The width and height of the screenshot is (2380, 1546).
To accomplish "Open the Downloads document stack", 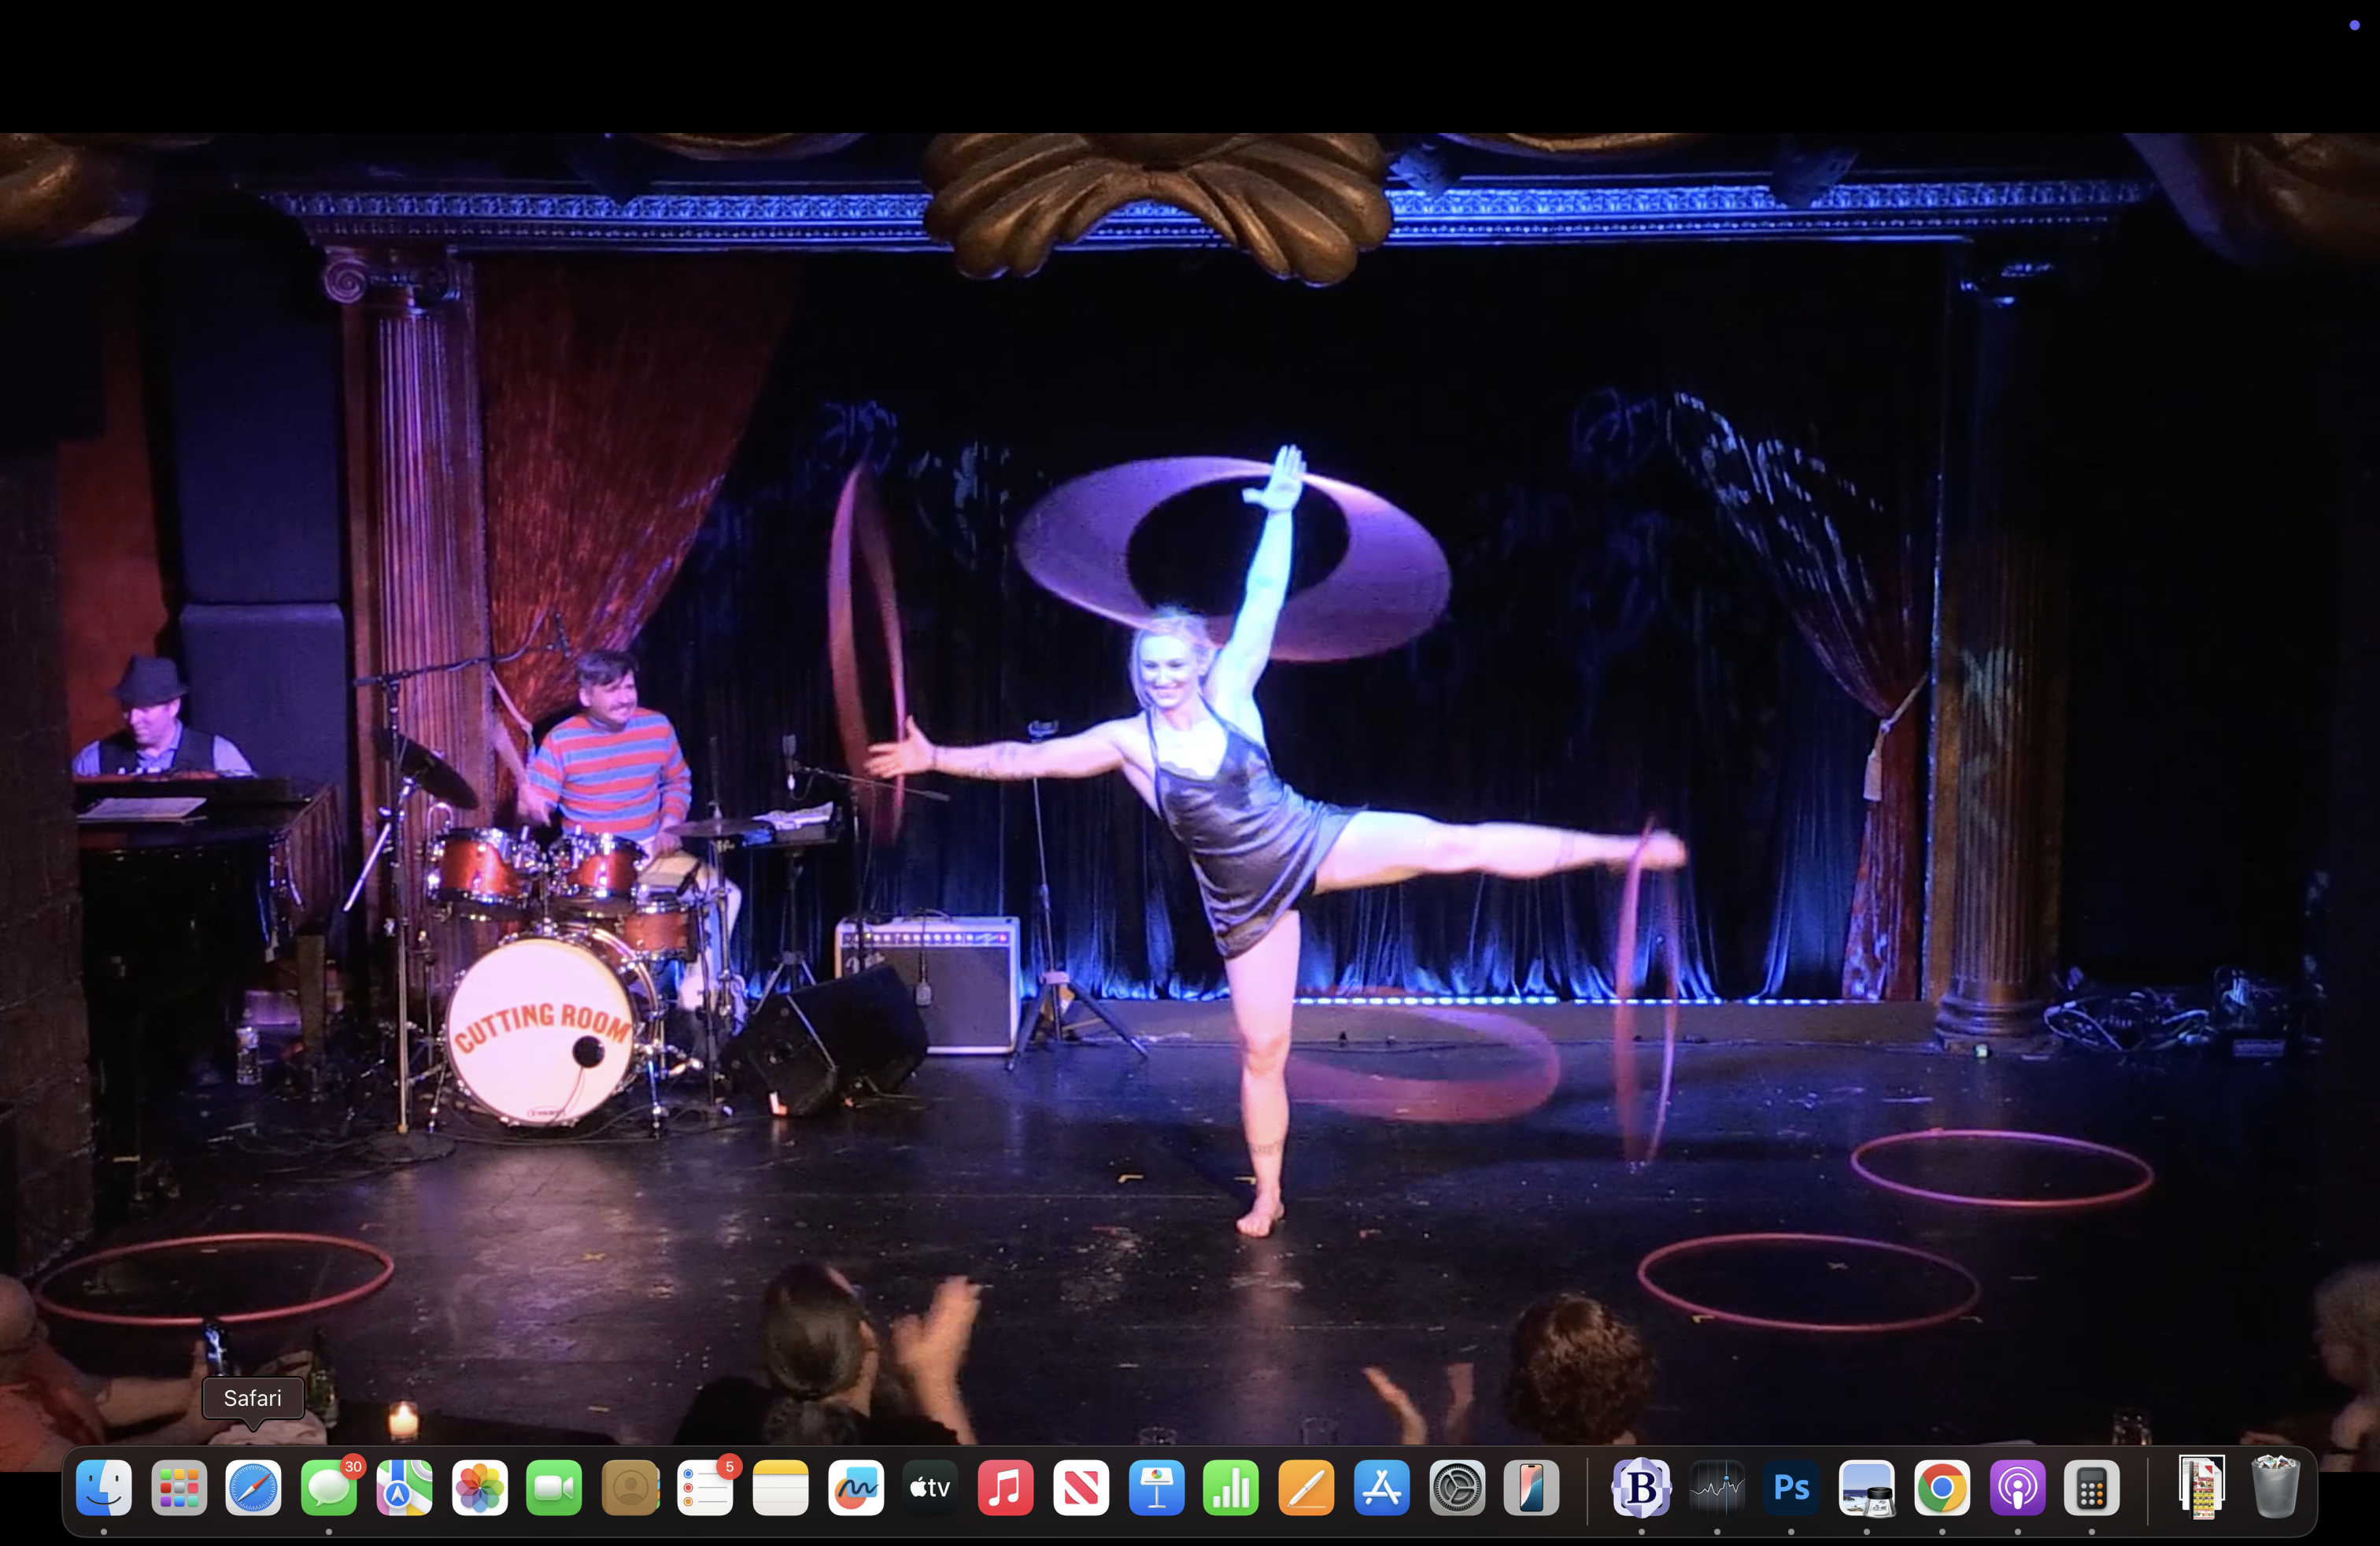I will (2200, 1489).
